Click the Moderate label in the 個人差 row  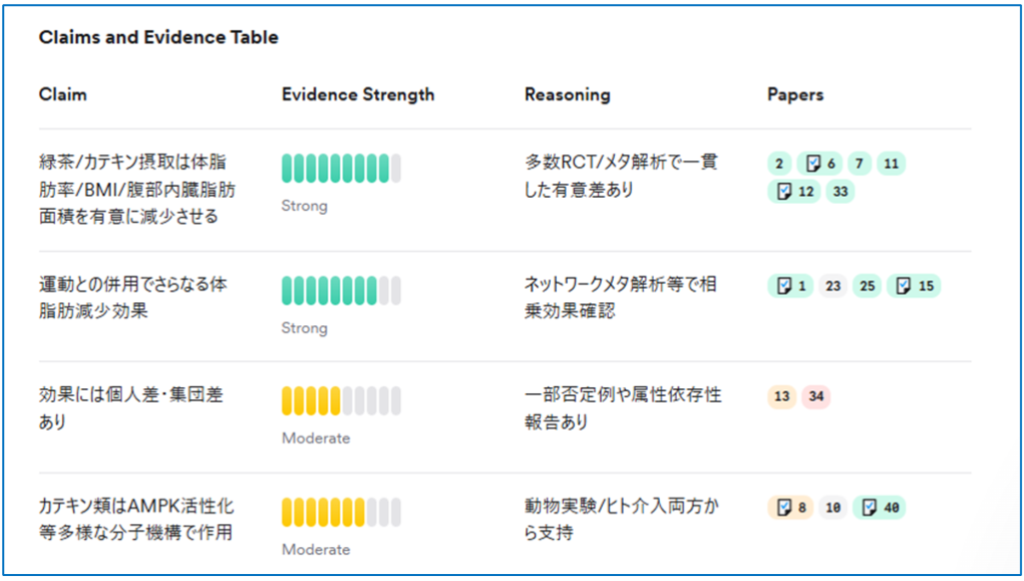[316, 438]
